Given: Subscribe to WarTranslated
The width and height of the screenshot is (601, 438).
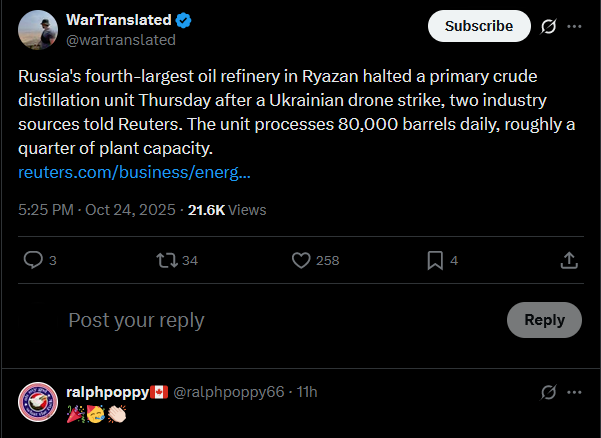Looking at the screenshot, I should click(479, 26).
